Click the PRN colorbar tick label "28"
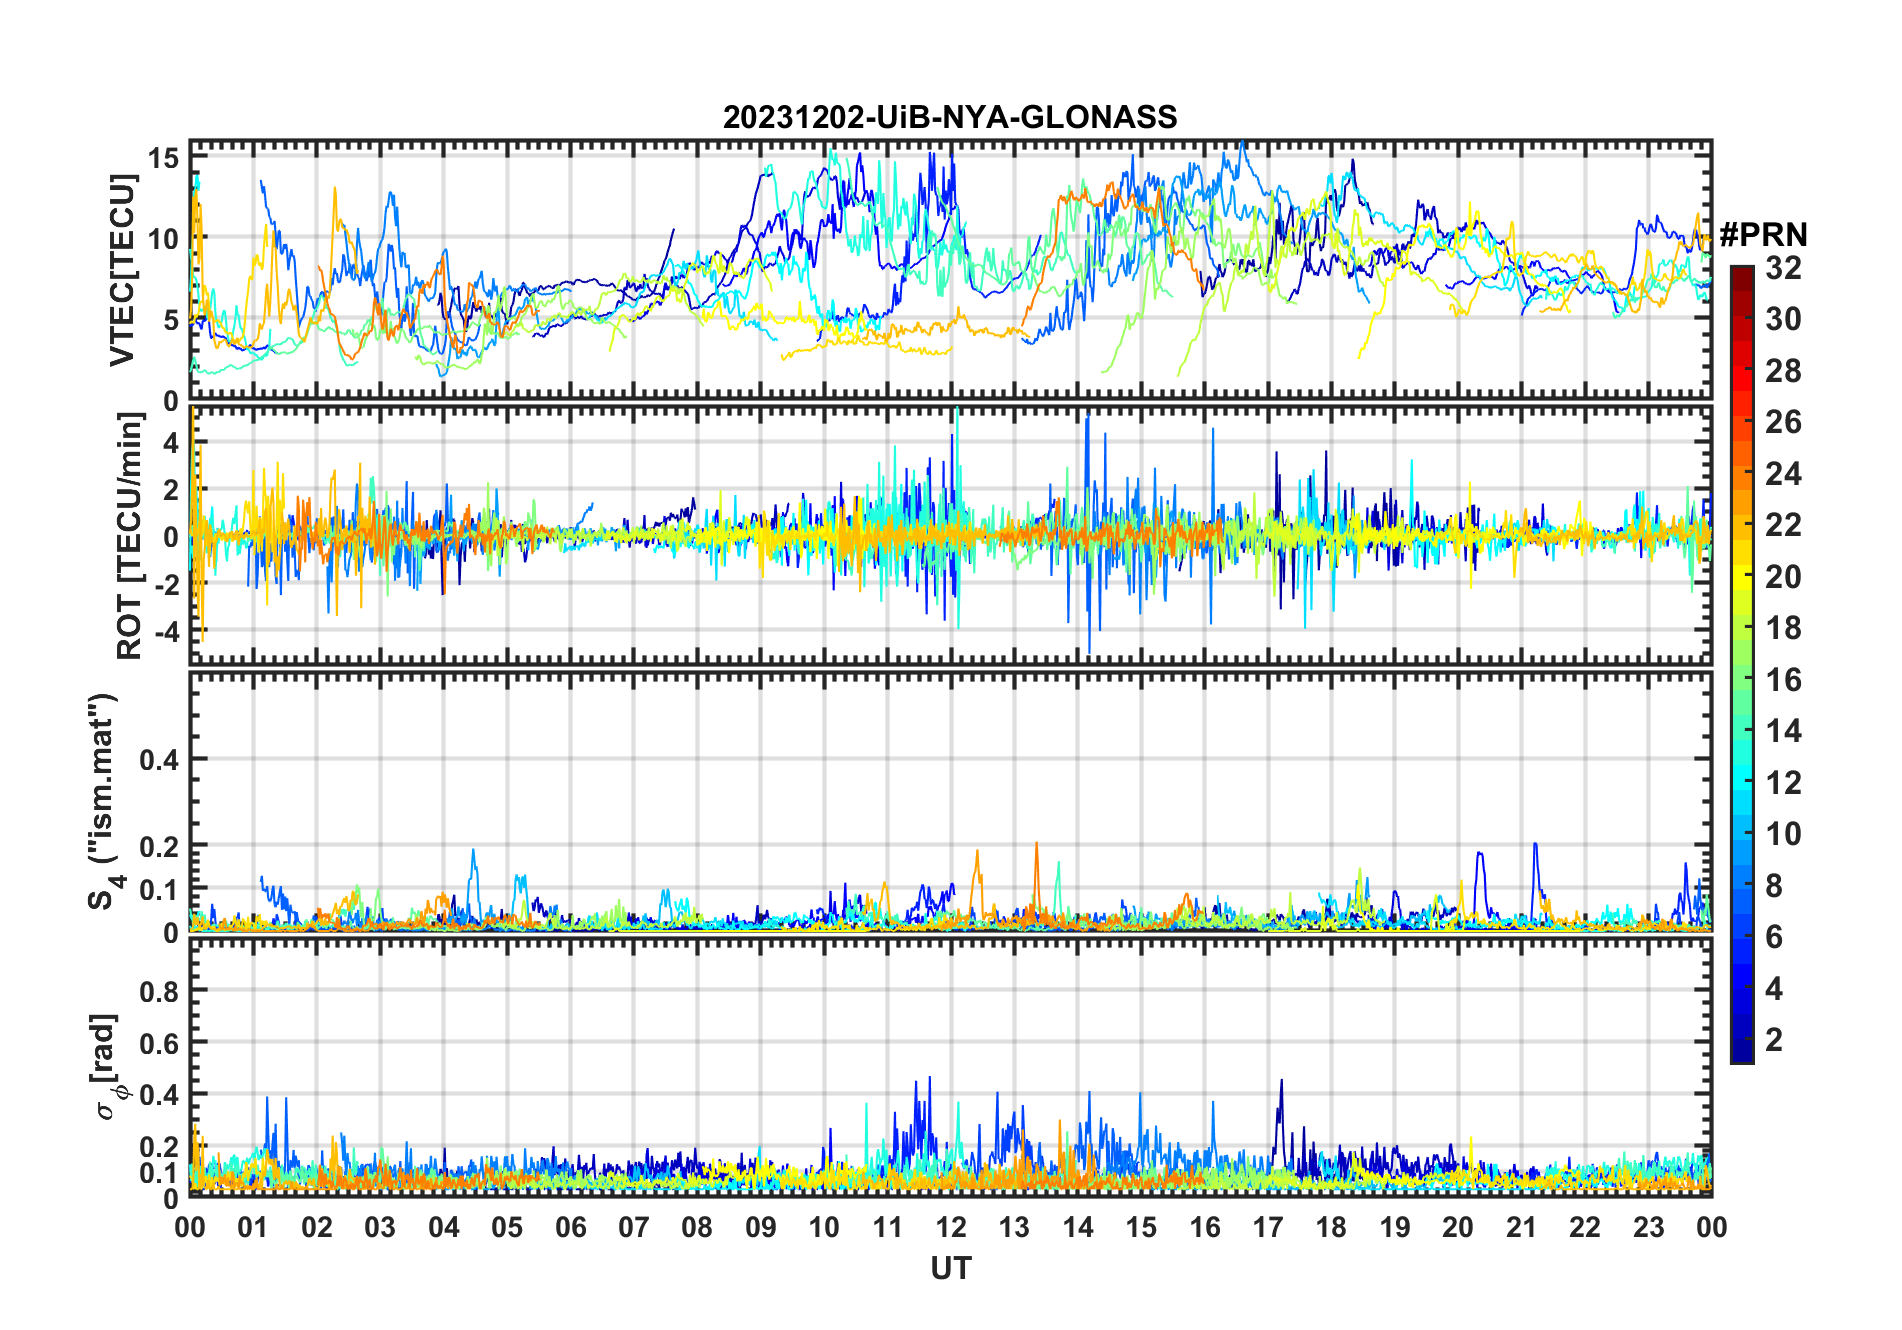 click(1783, 371)
